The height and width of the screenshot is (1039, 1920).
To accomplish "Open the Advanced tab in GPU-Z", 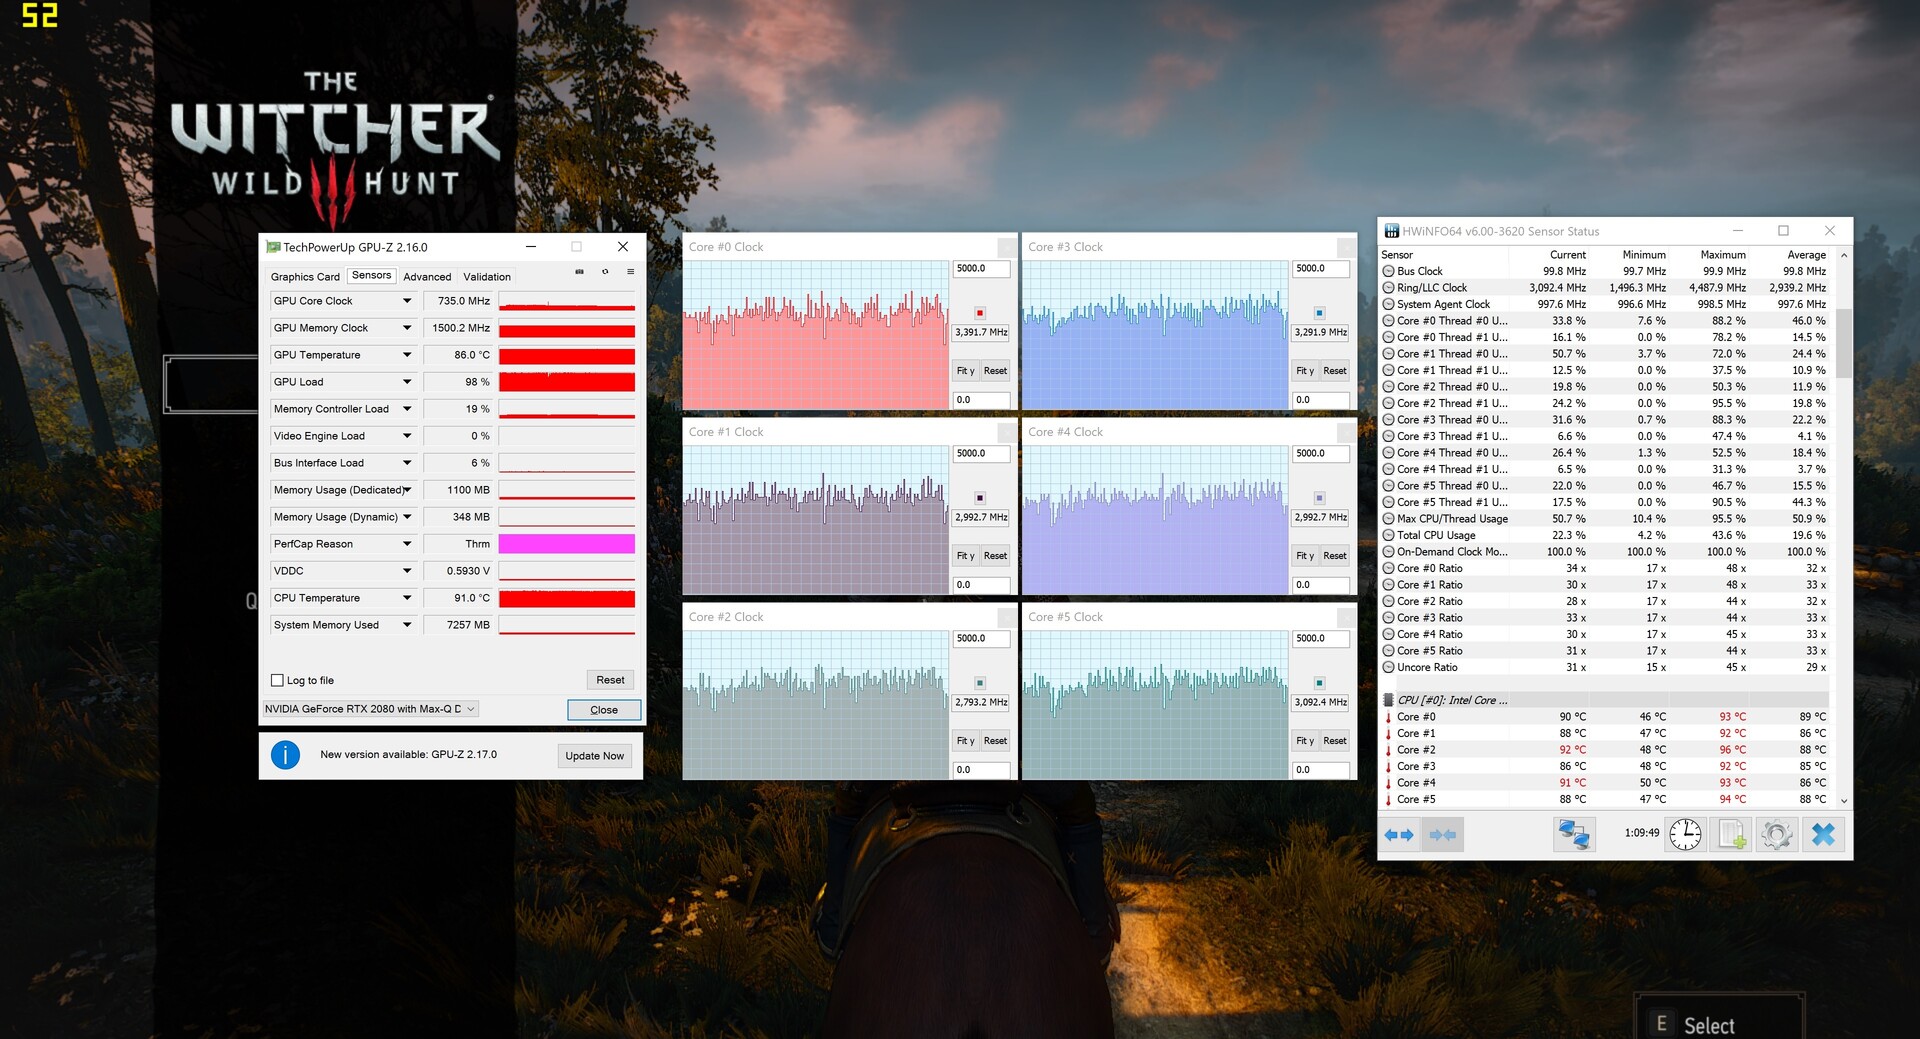I will click(427, 277).
